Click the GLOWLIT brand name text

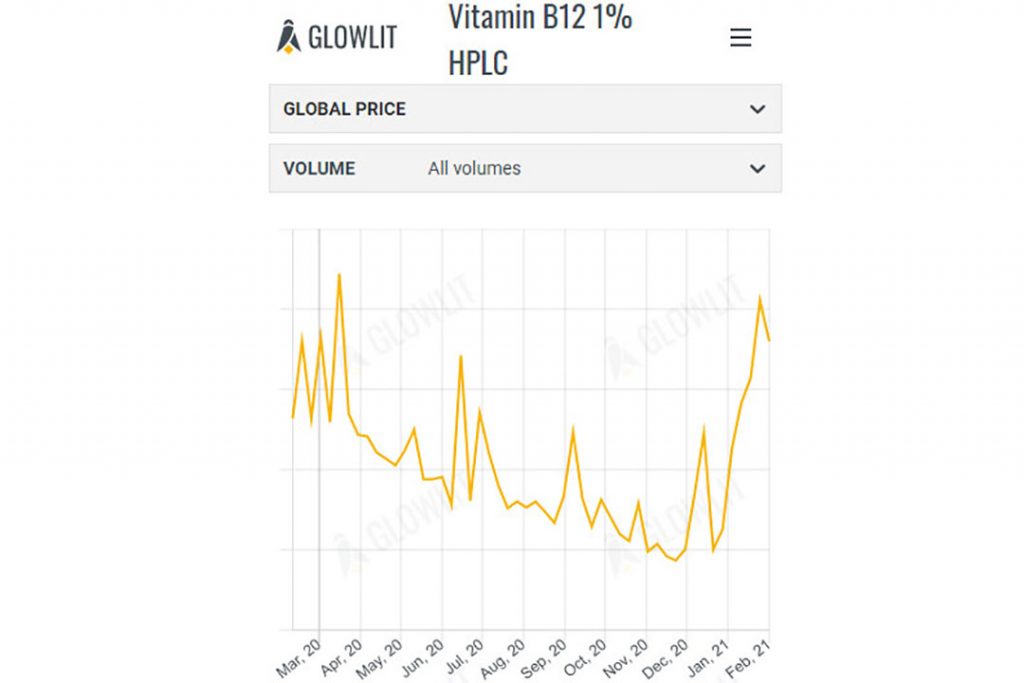(x=352, y=38)
